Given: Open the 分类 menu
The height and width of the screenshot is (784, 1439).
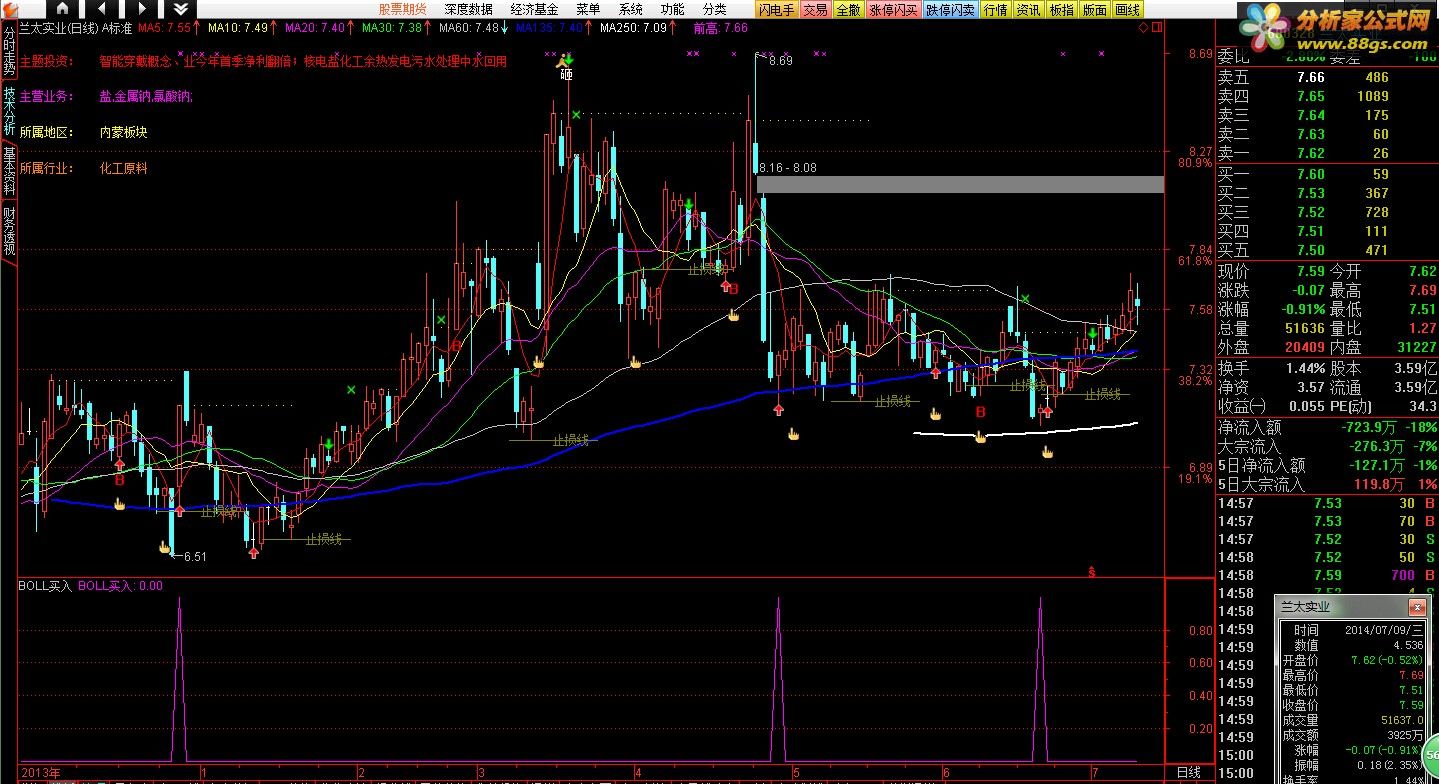Looking at the screenshot, I should tap(715, 9).
